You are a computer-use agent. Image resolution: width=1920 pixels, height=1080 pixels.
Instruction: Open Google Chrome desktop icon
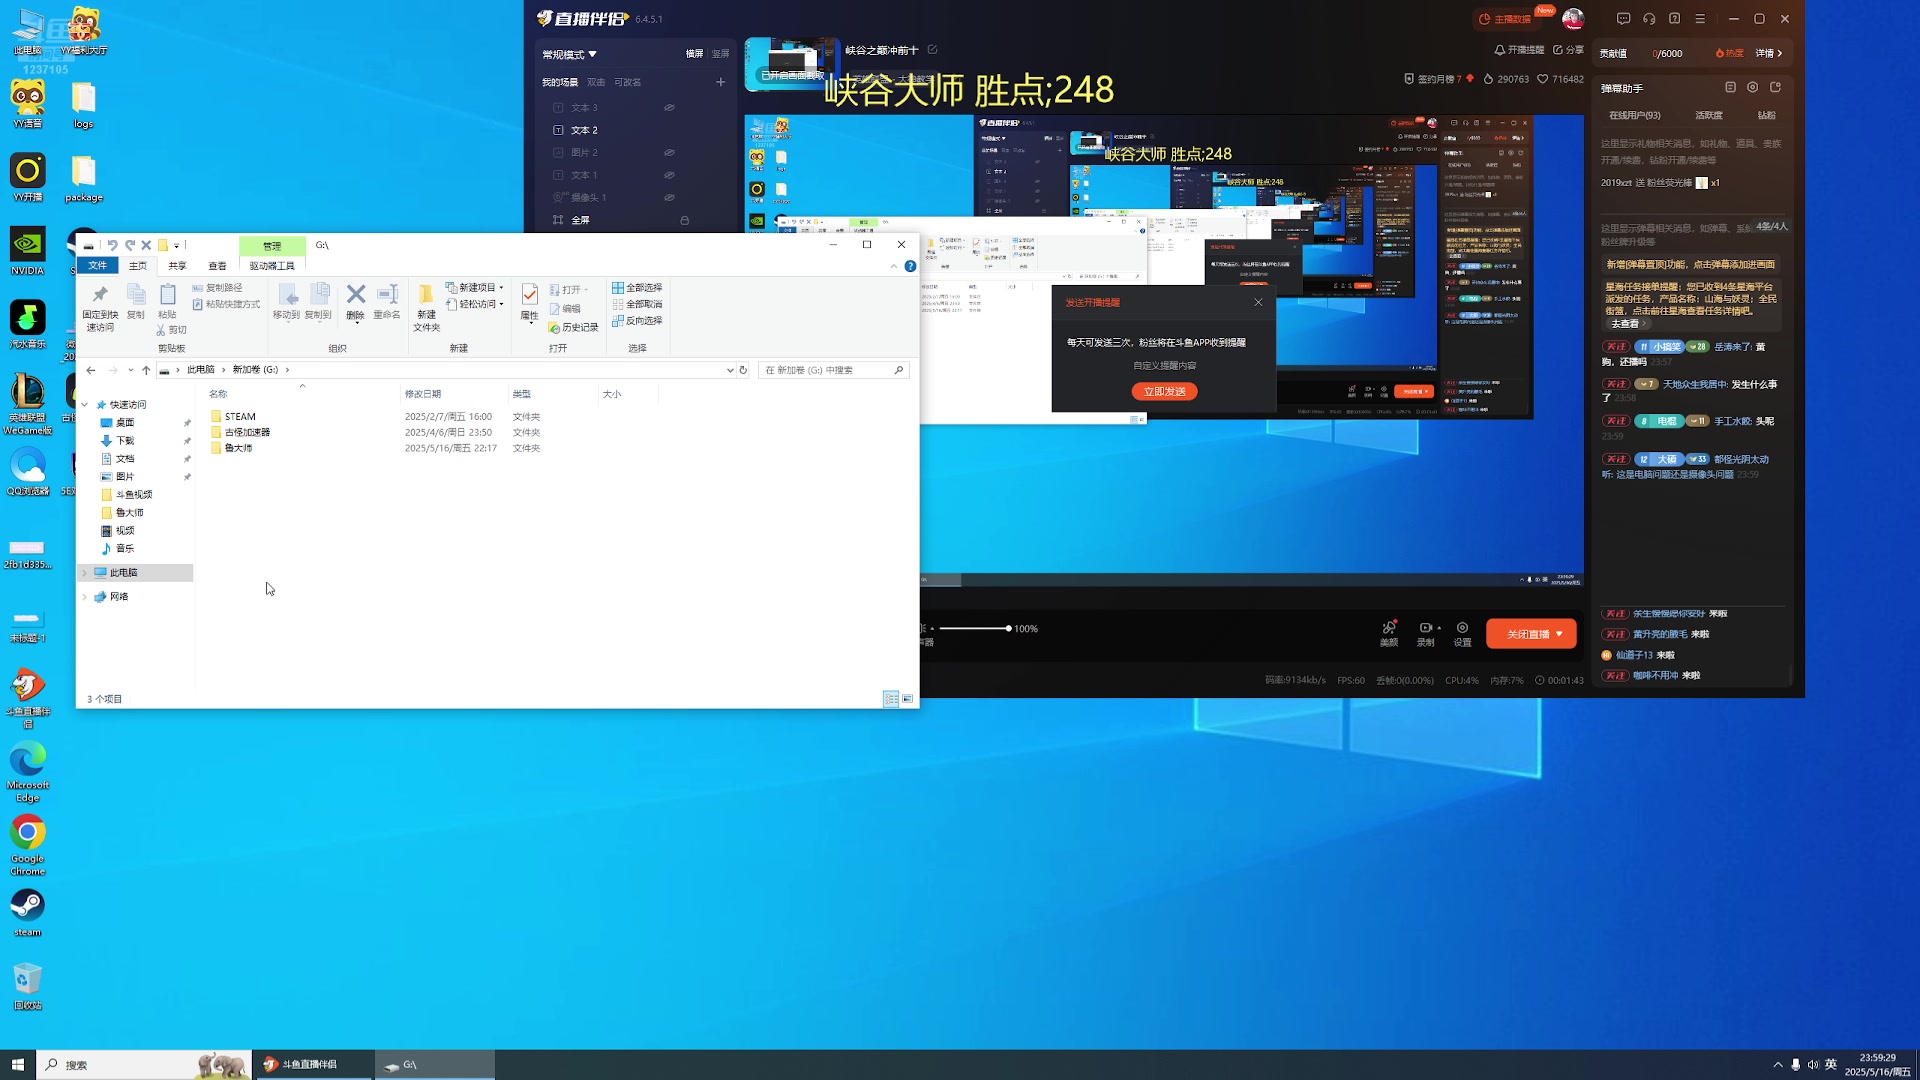click(x=28, y=845)
